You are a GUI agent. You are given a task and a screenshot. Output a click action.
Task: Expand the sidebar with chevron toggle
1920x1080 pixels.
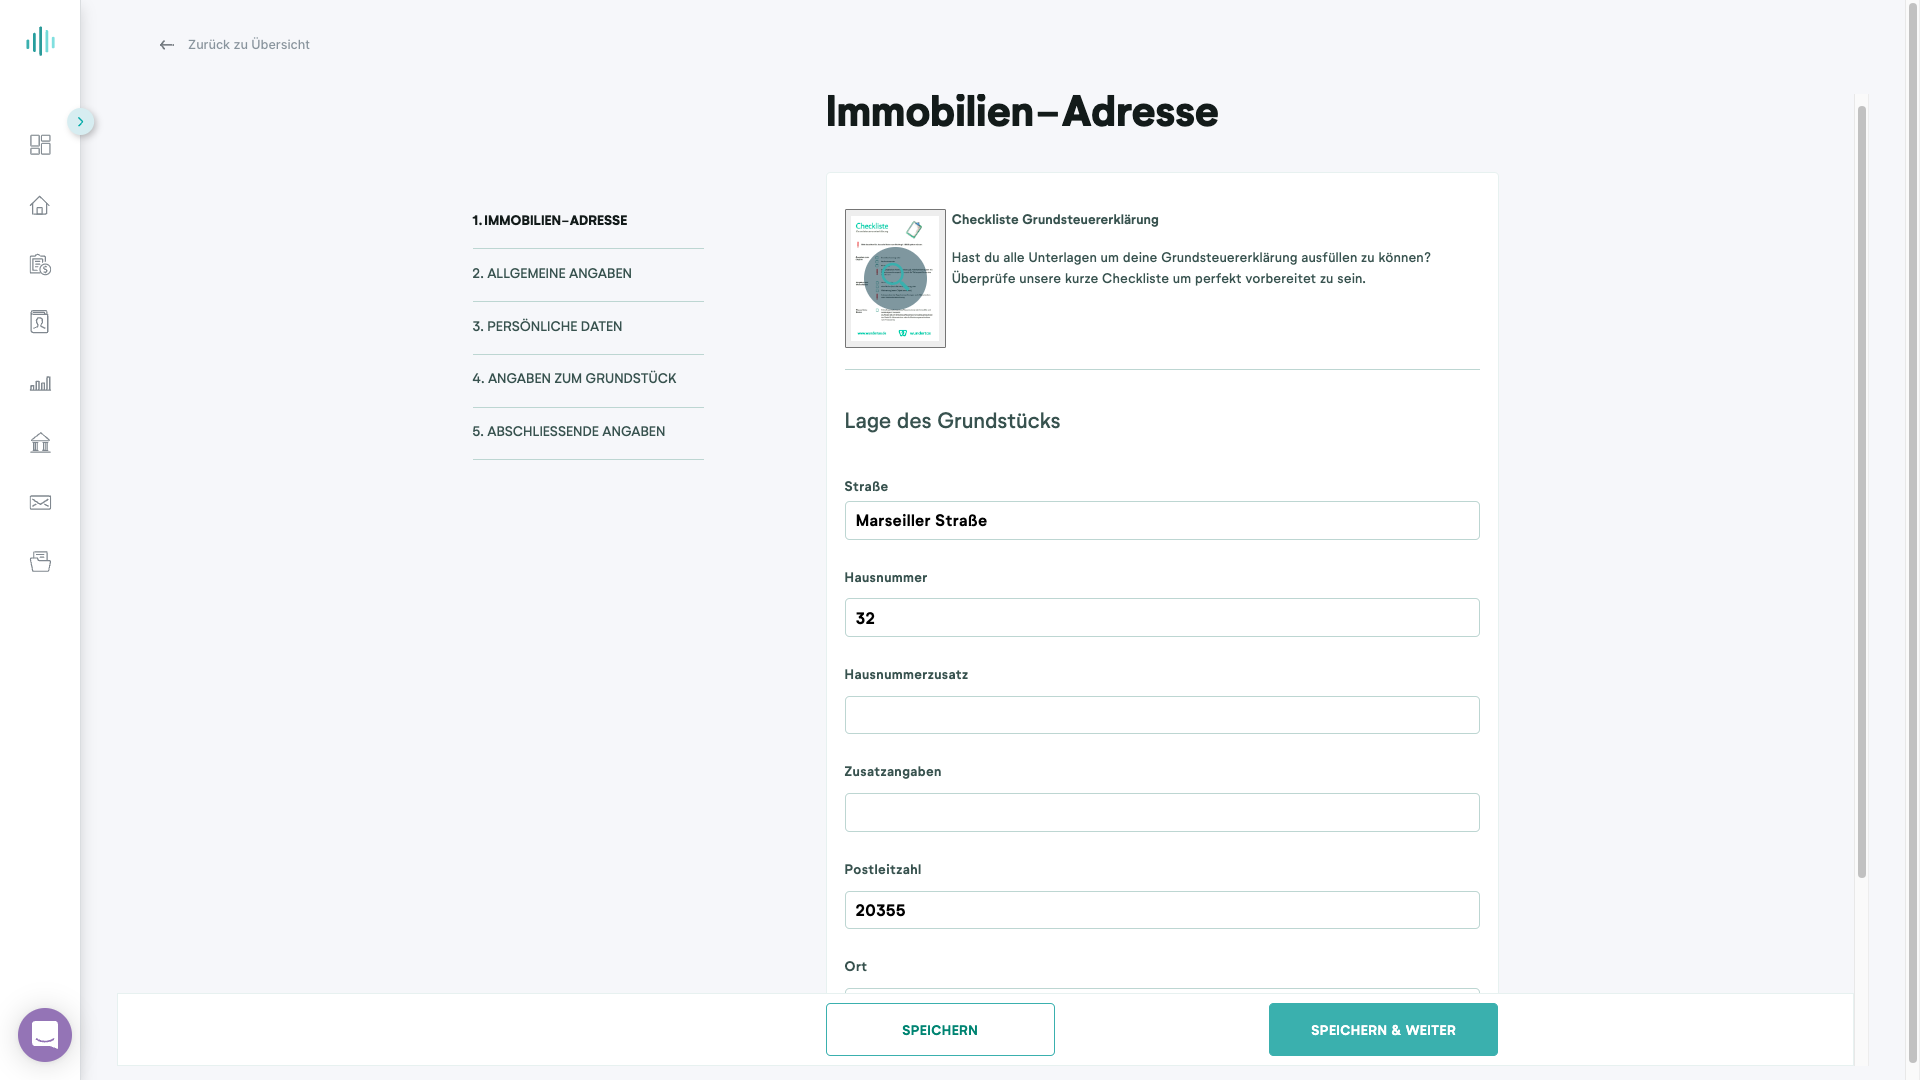coord(81,122)
